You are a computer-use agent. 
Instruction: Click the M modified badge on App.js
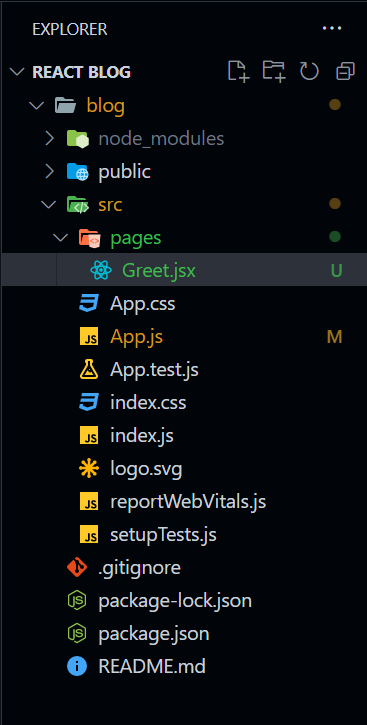point(335,338)
